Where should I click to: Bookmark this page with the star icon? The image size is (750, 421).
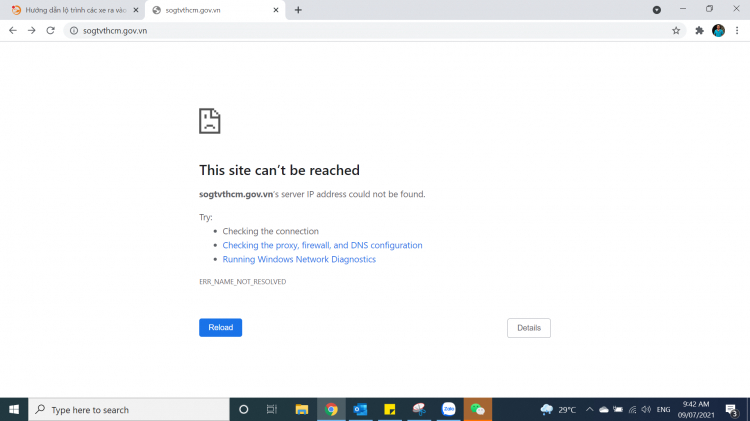[x=676, y=31]
